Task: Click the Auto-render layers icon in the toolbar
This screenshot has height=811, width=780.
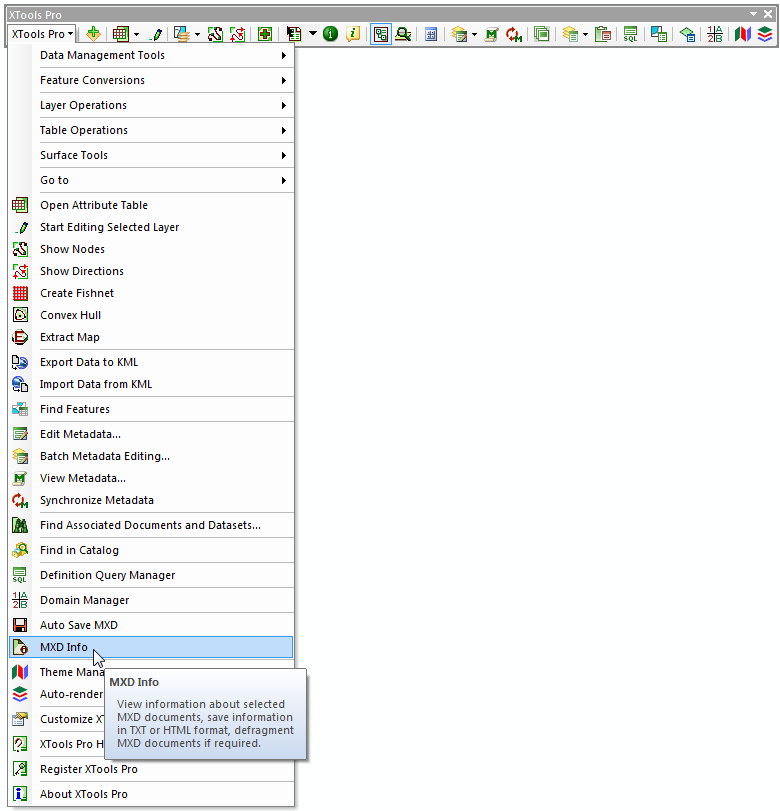Action: [765, 34]
